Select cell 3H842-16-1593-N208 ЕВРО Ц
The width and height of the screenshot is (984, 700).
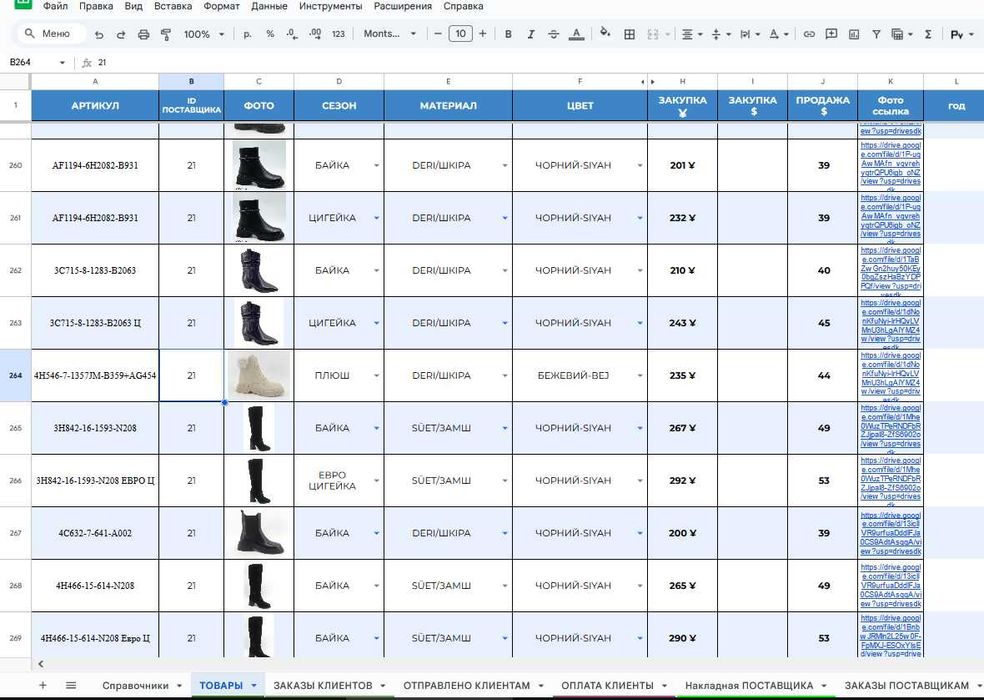pyautogui.click(x=95, y=481)
